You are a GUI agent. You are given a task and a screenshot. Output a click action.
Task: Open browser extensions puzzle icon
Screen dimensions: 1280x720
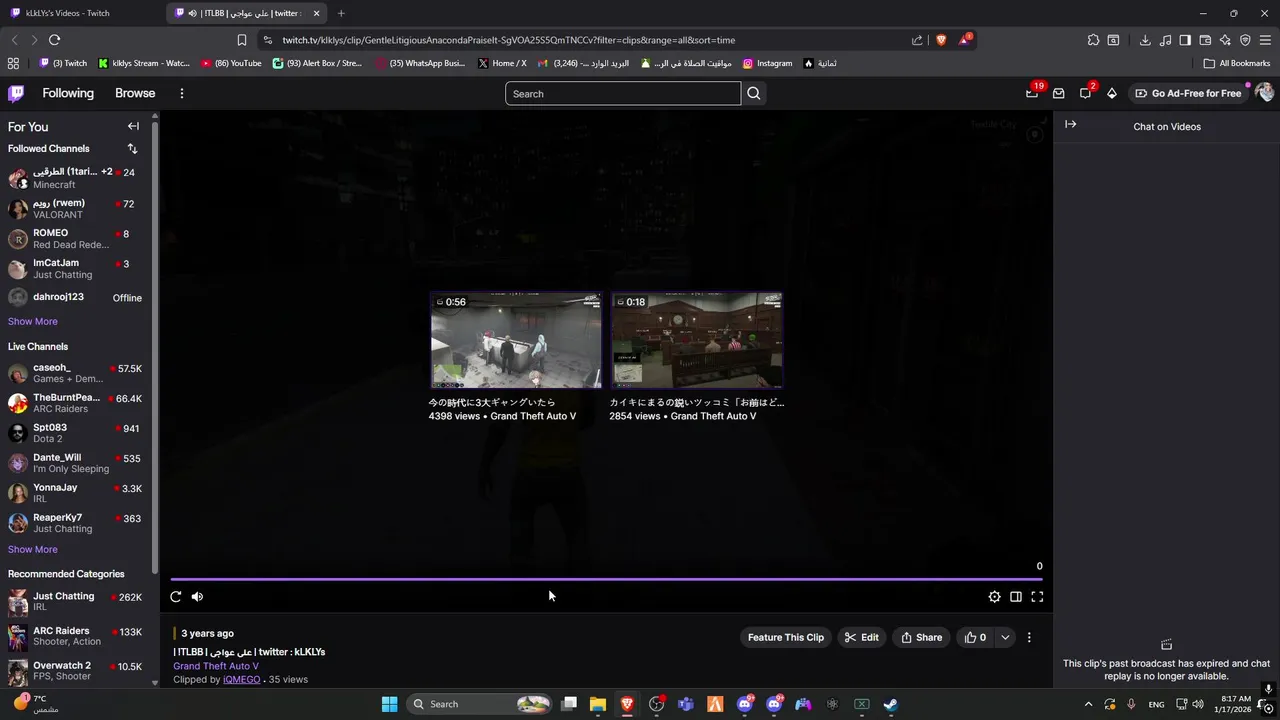(x=1093, y=40)
